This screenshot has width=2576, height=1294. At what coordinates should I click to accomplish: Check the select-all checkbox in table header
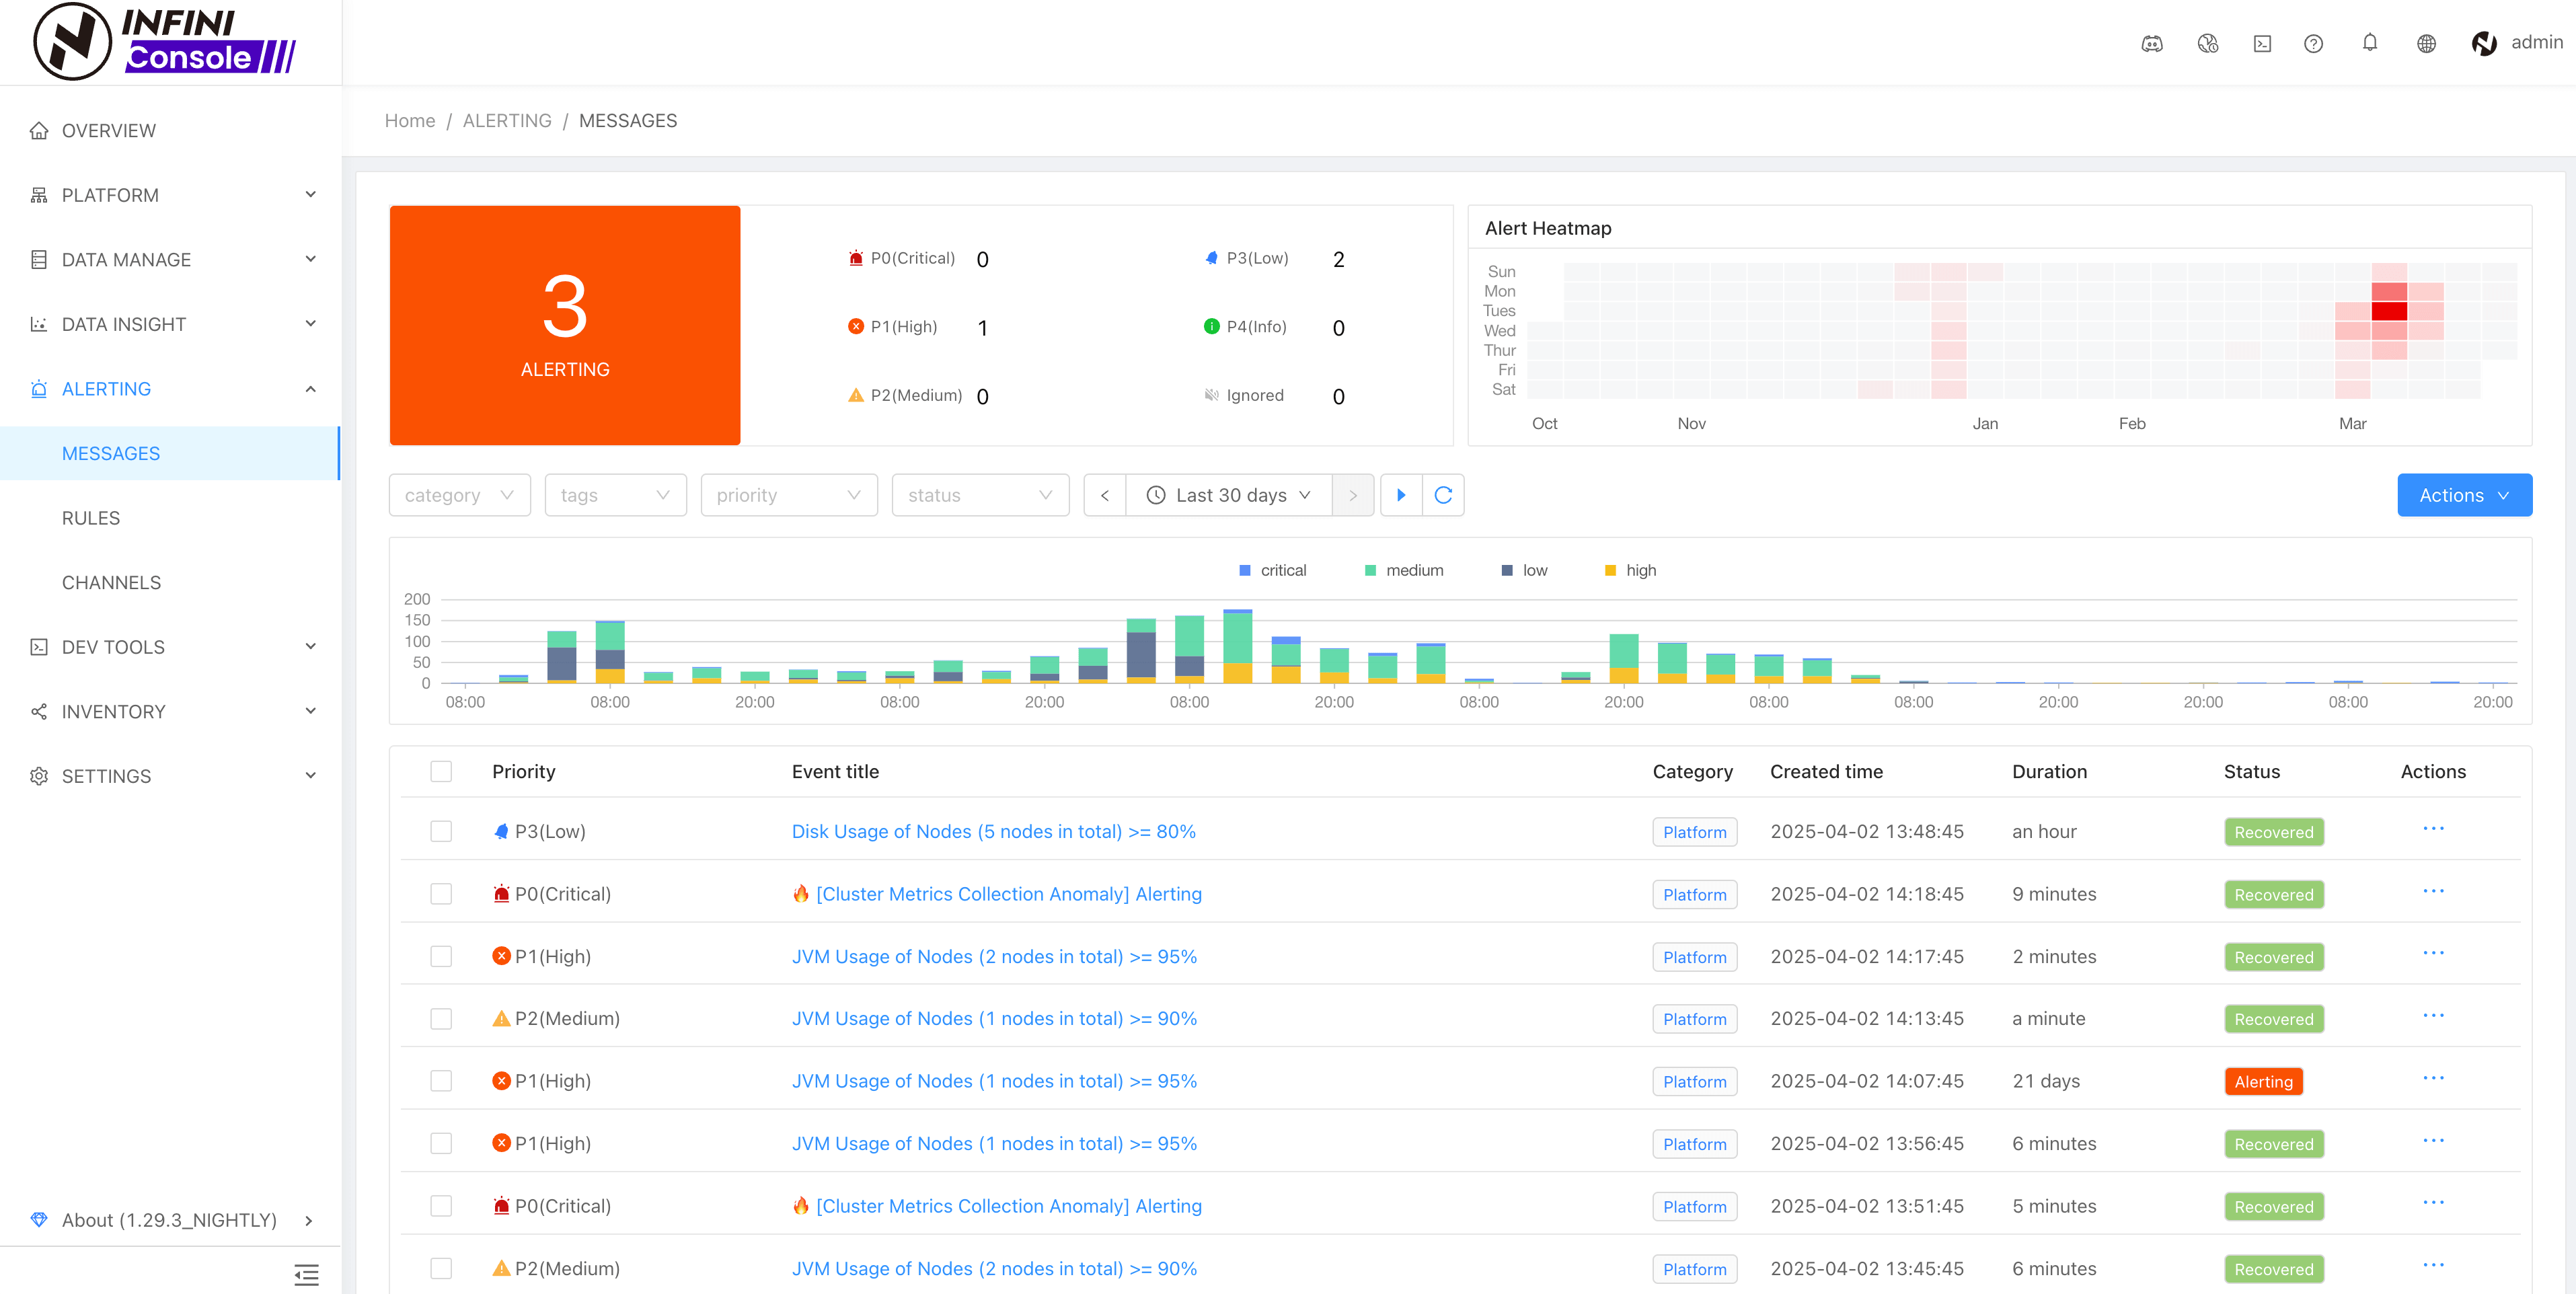pyautogui.click(x=441, y=771)
